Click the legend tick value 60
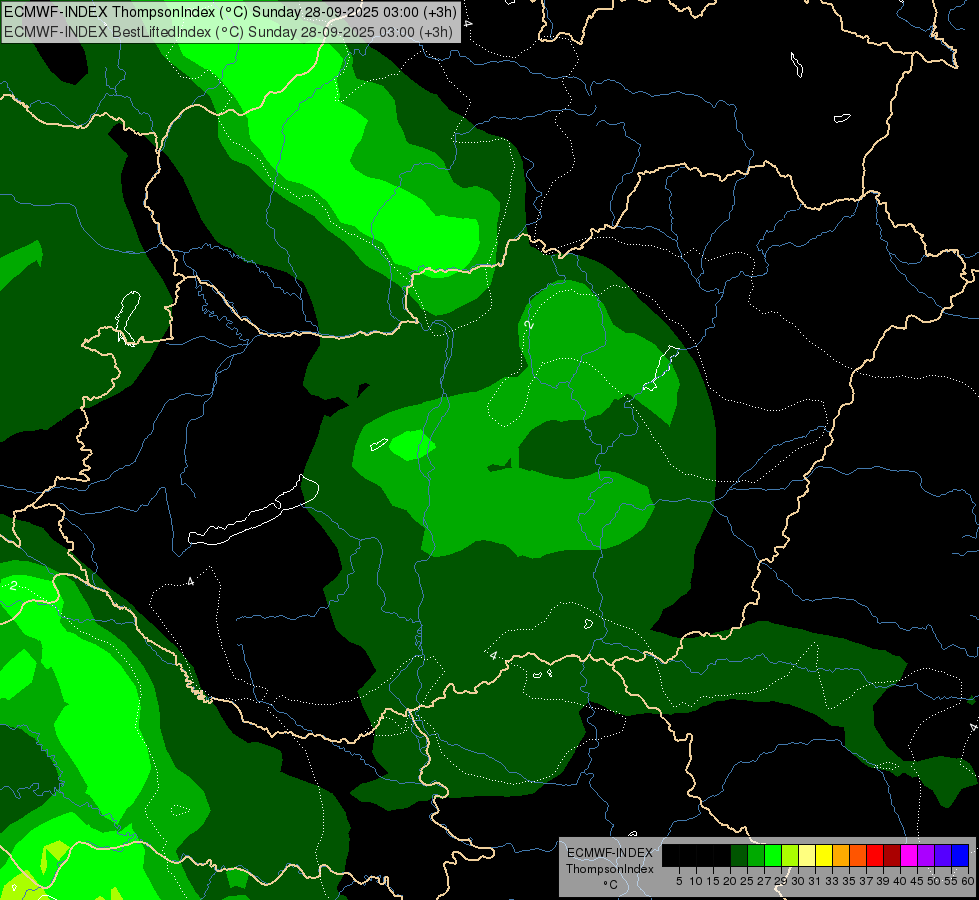This screenshot has width=979, height=900. point(968,881)
